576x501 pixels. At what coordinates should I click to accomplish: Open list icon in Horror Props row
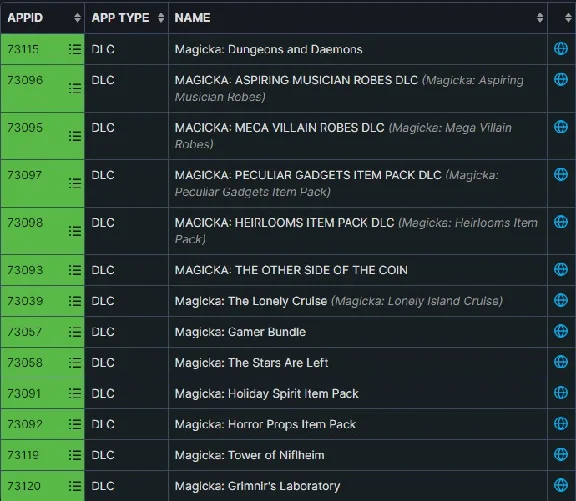75,424
